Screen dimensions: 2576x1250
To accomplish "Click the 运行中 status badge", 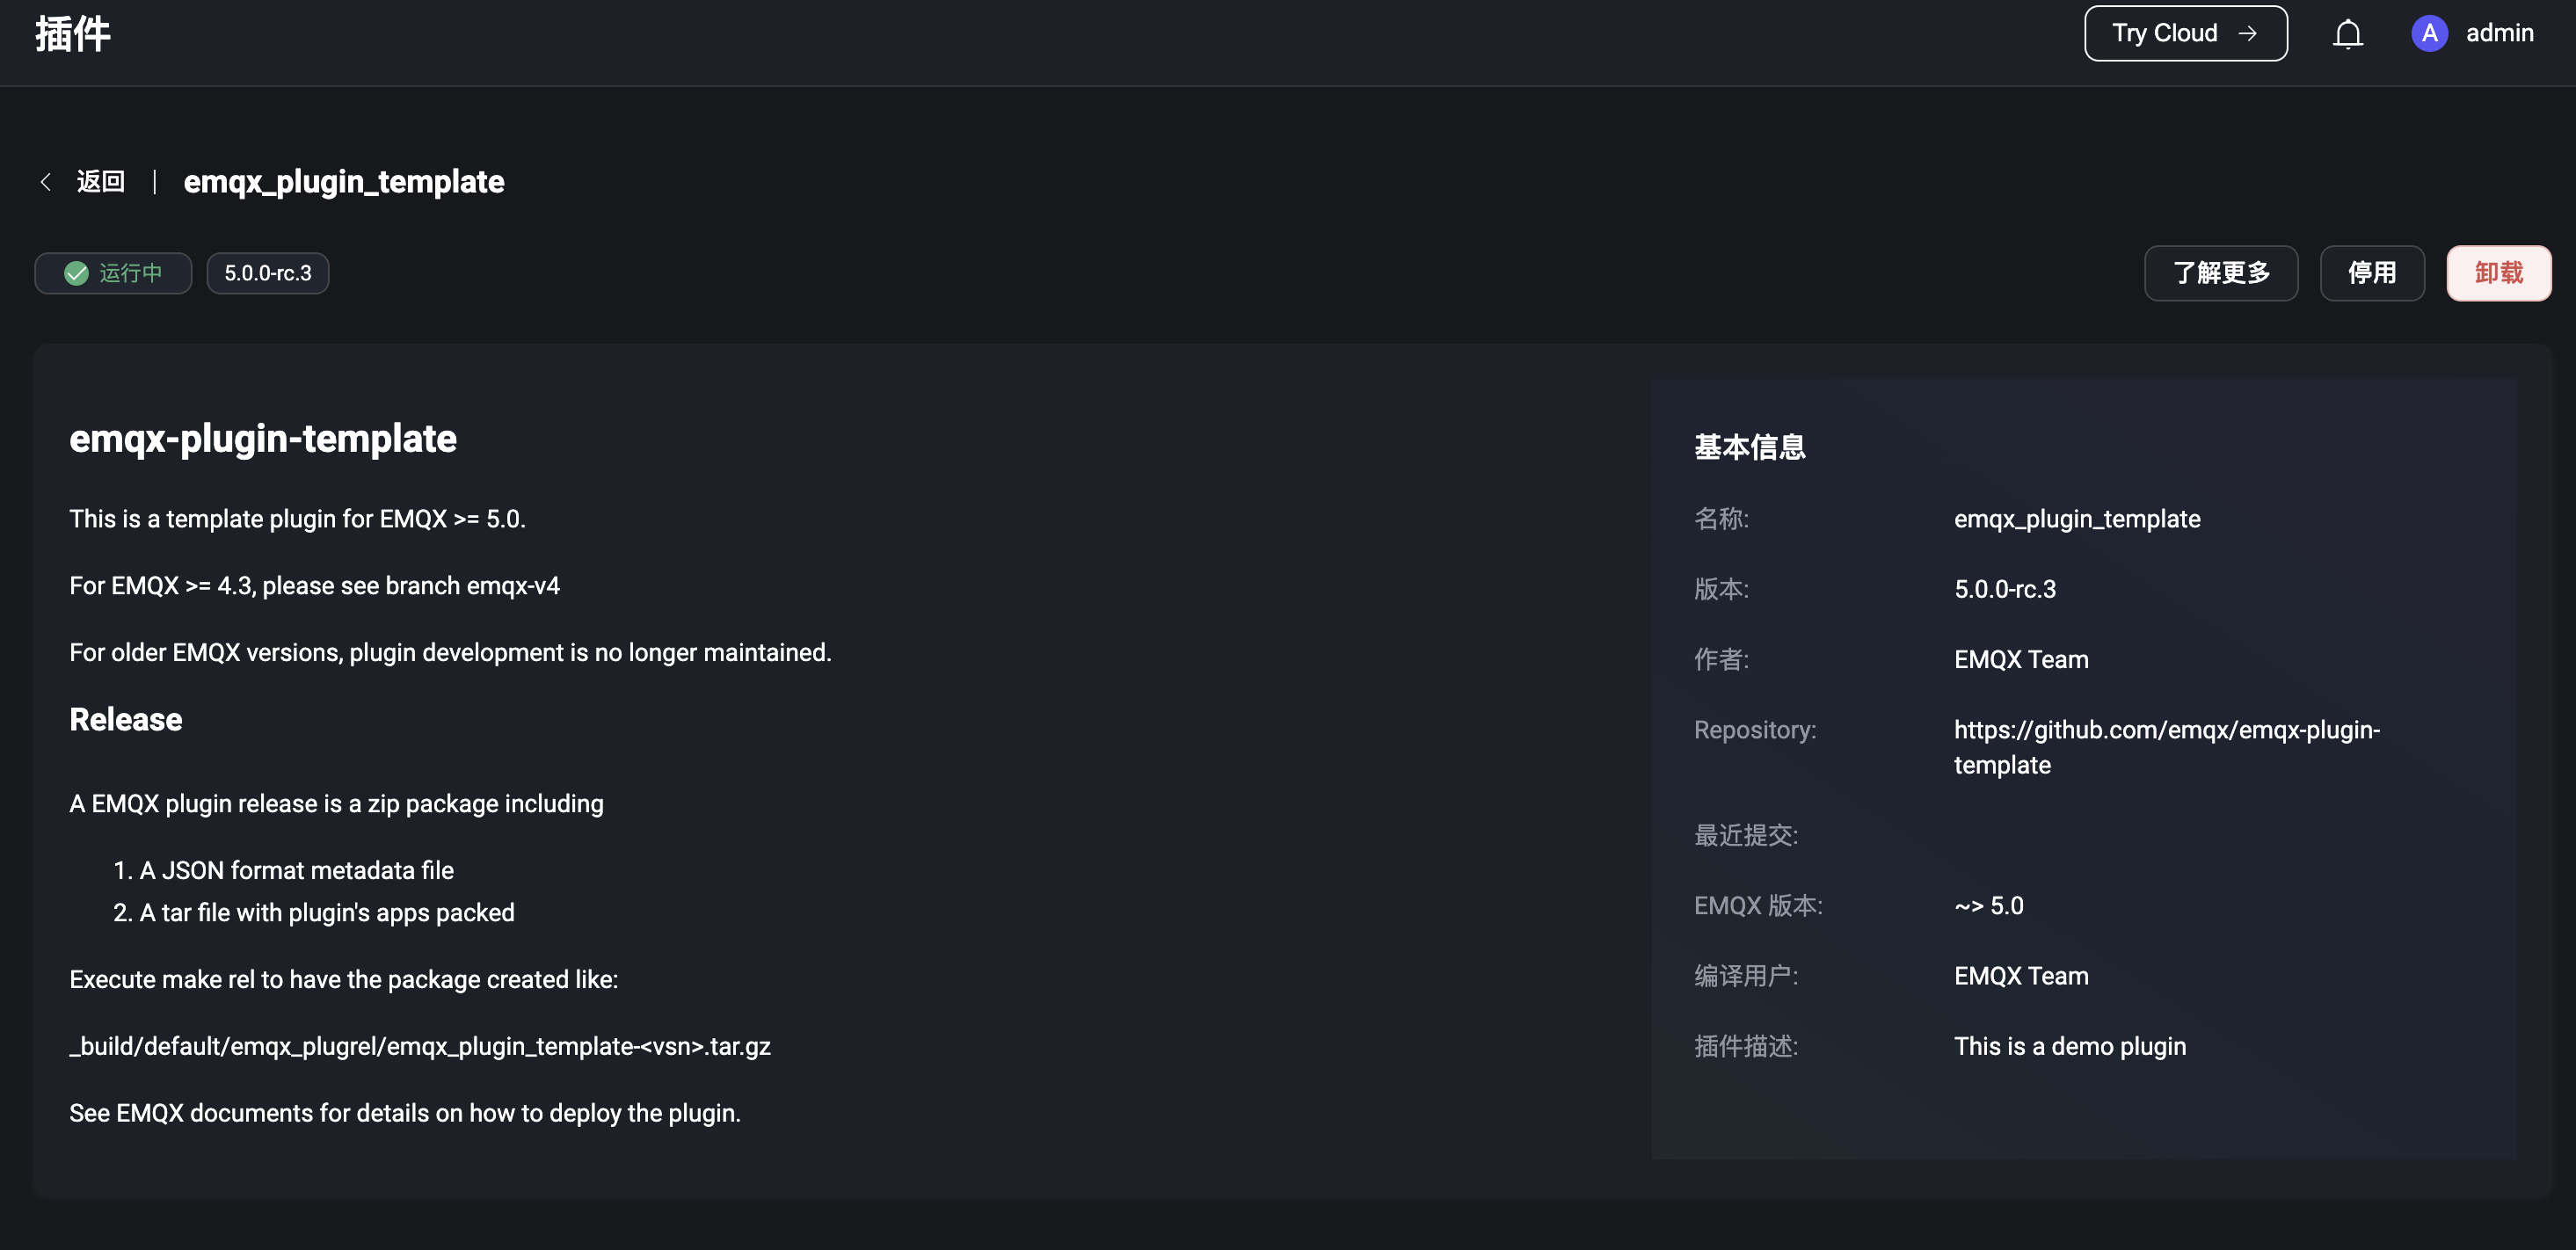I will 113,273.
